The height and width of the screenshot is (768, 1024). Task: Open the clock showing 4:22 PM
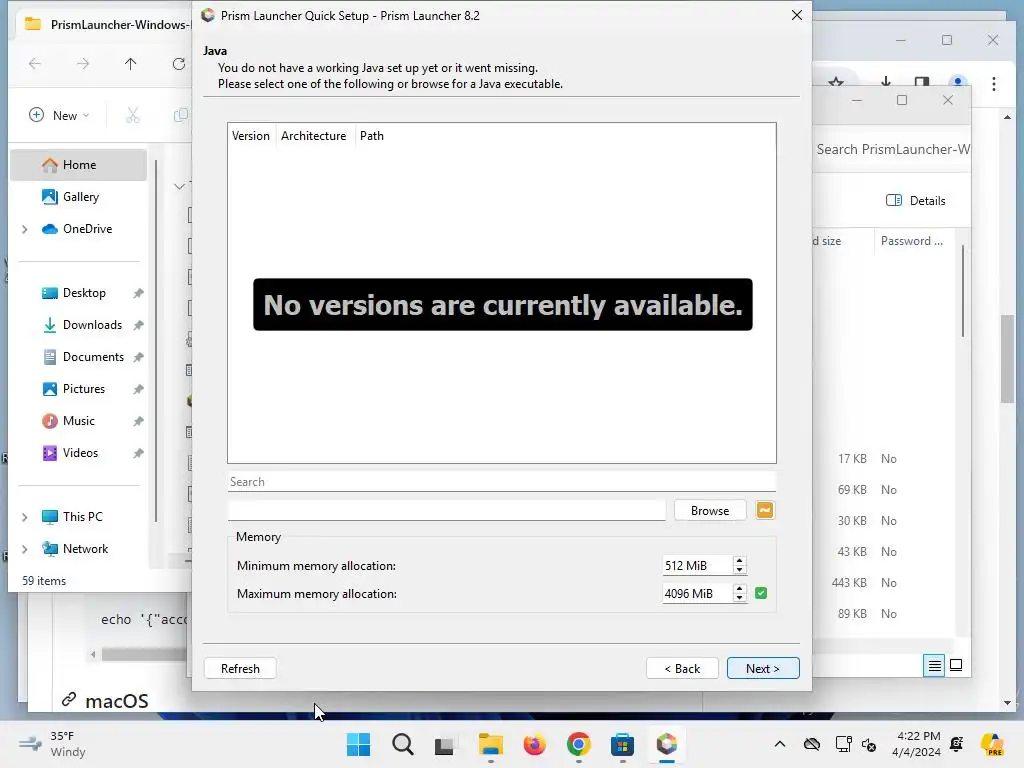[x=916, y=744]
